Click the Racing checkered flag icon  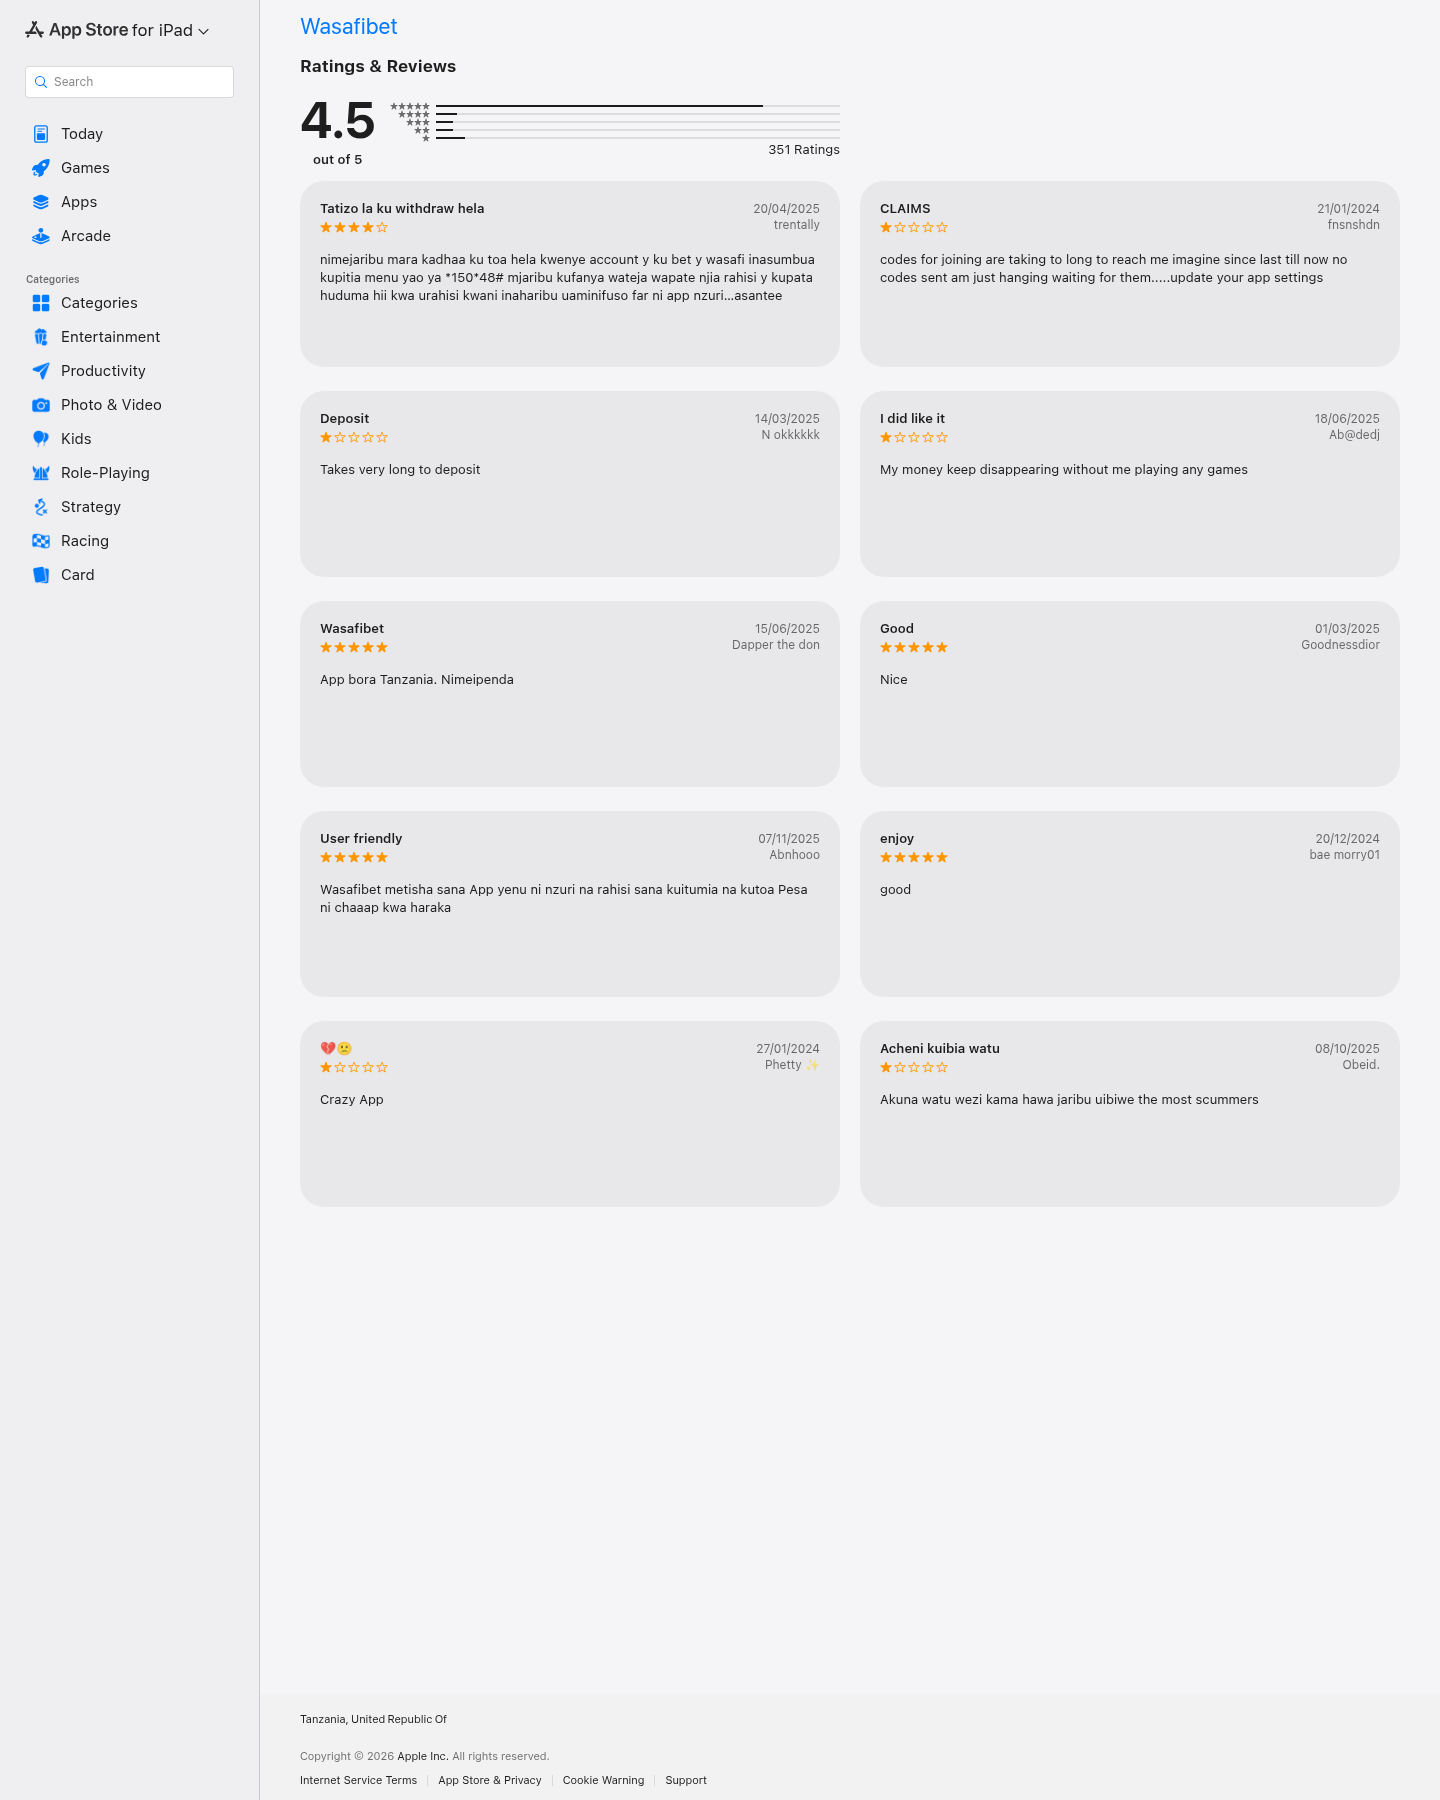point(41,541)
